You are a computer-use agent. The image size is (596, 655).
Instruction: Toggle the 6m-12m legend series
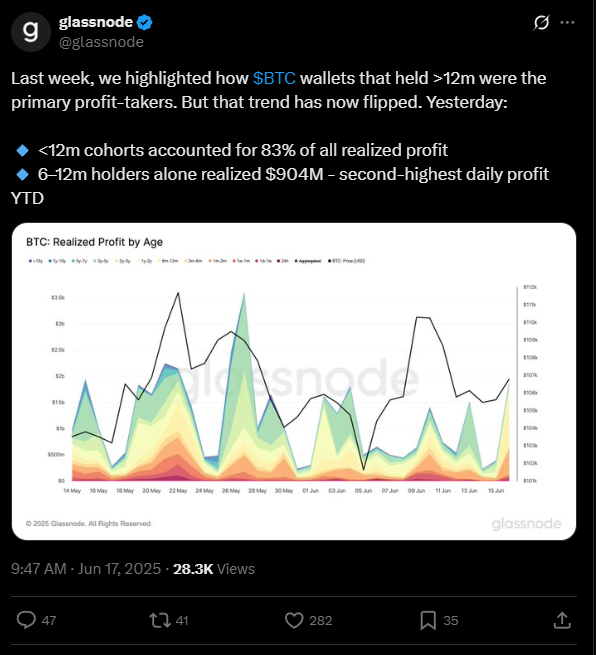(x=167, y=261)
